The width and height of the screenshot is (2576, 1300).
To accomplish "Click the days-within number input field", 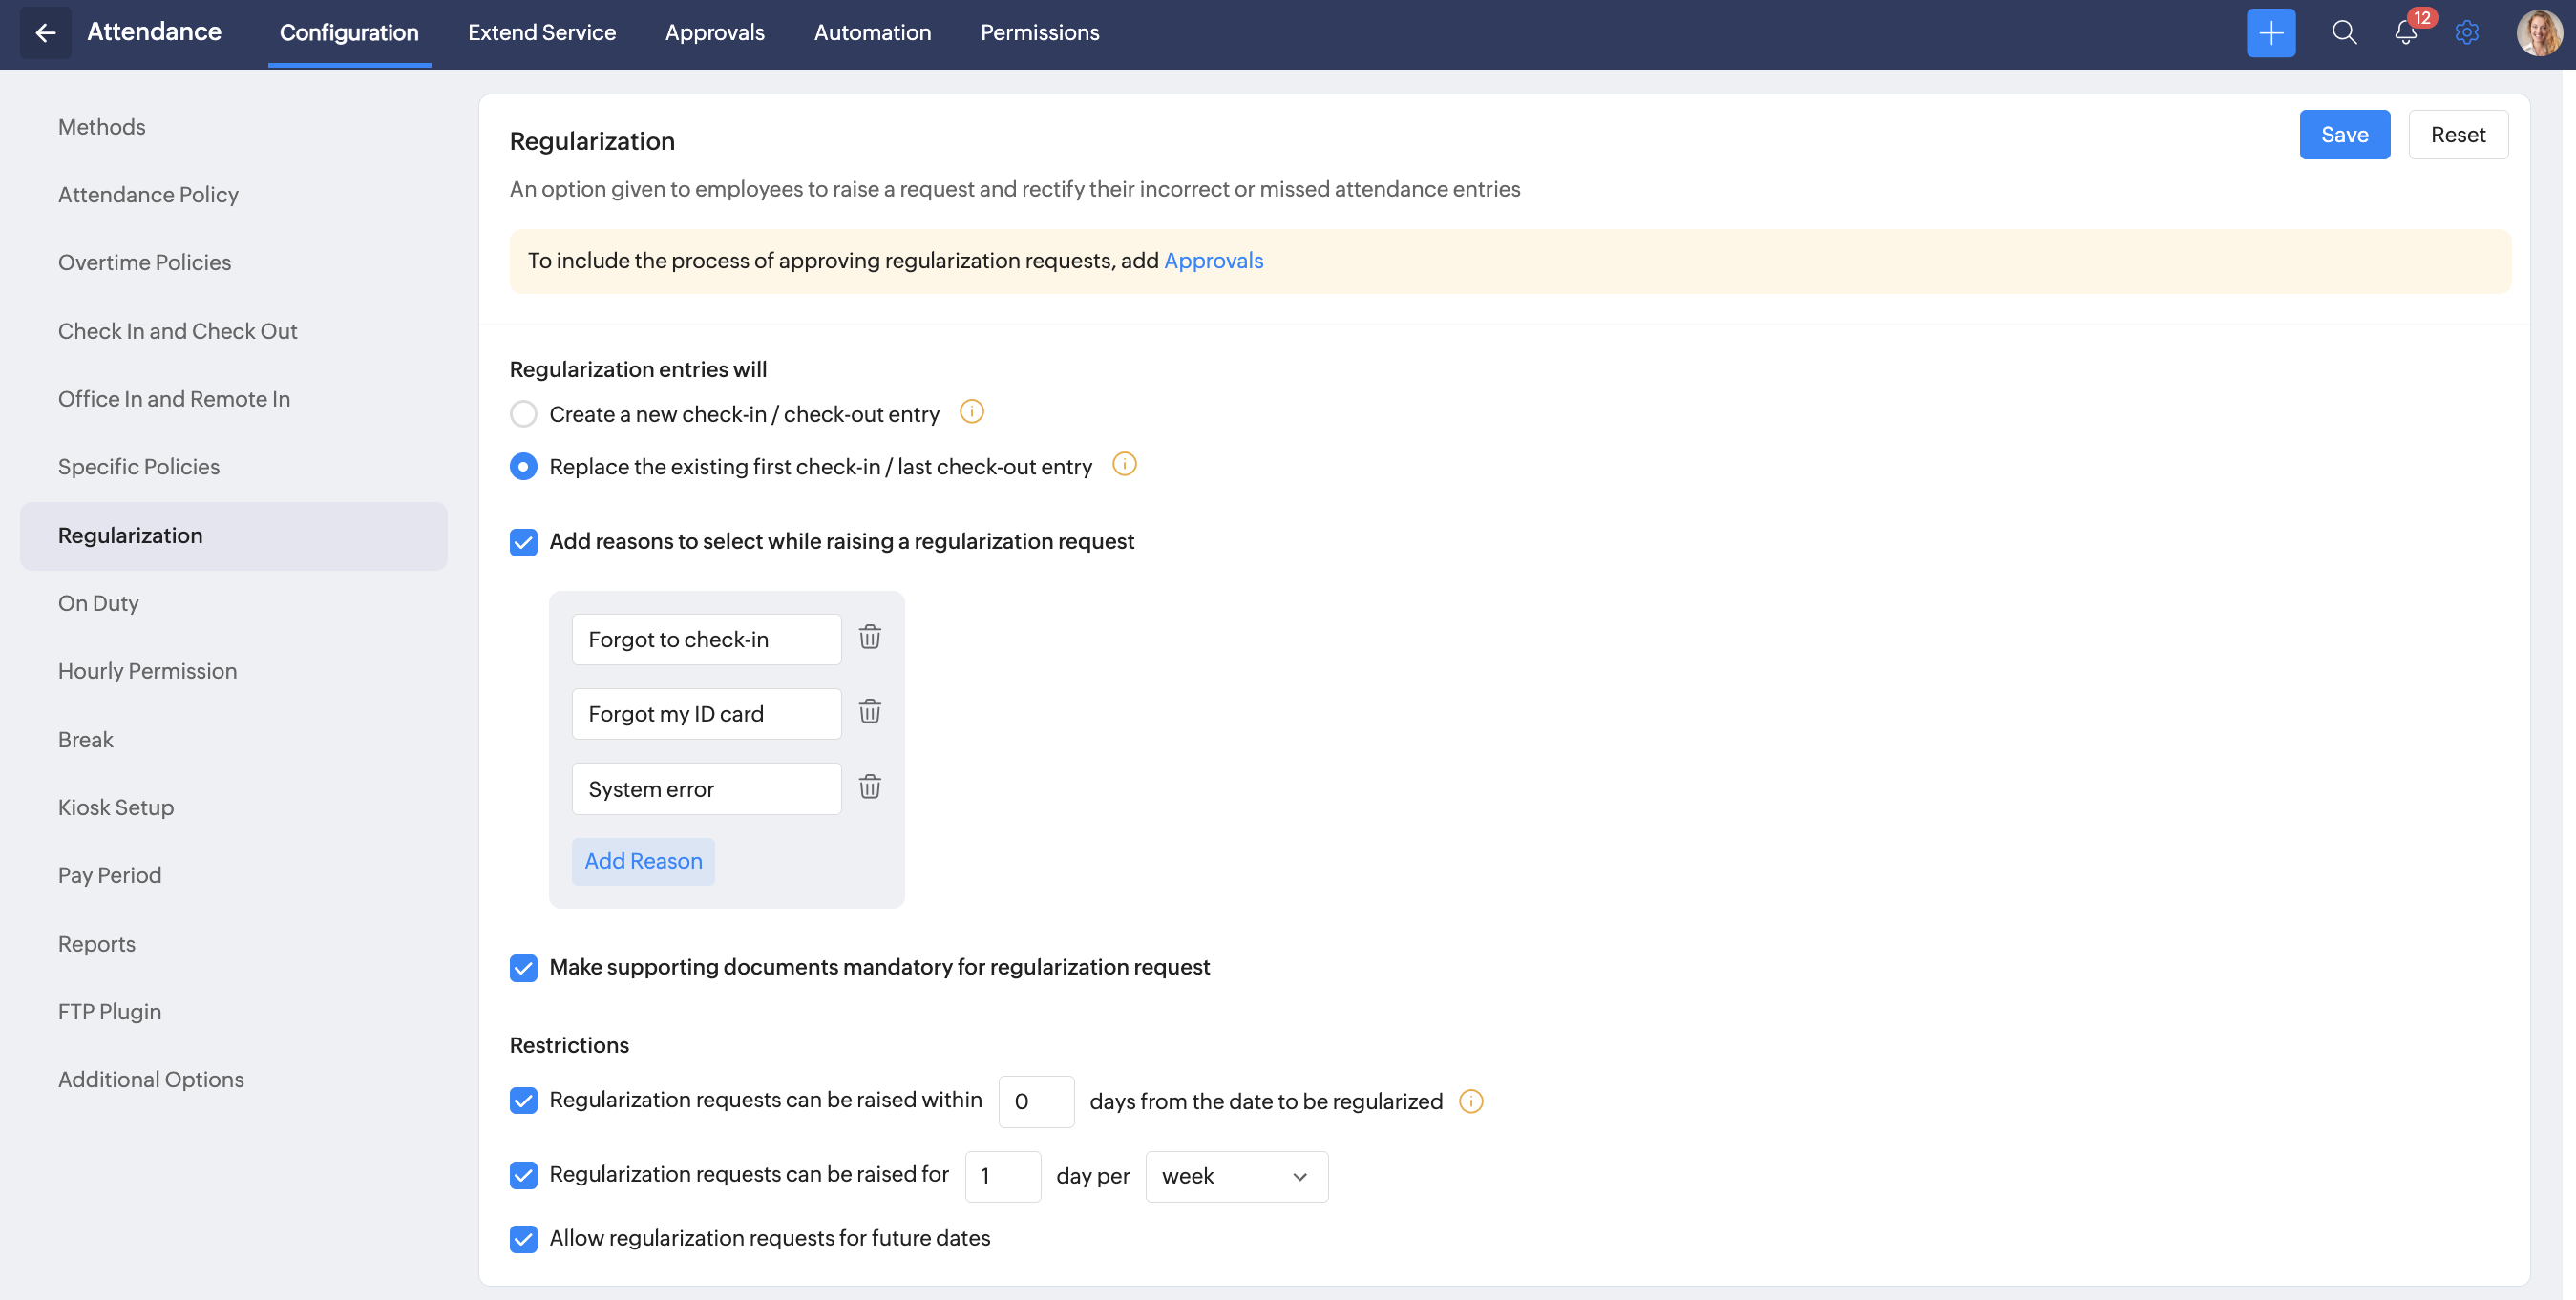I will [x=1035, y=1102].
